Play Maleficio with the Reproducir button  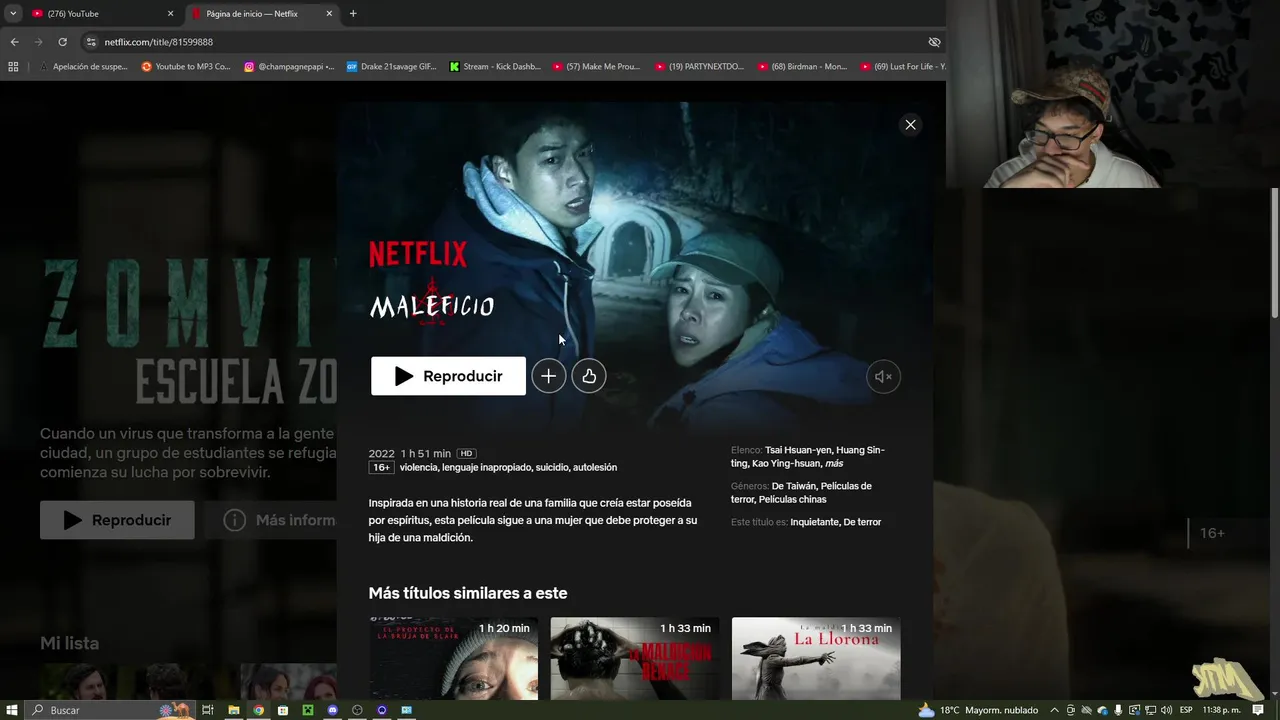pos(448,376)
